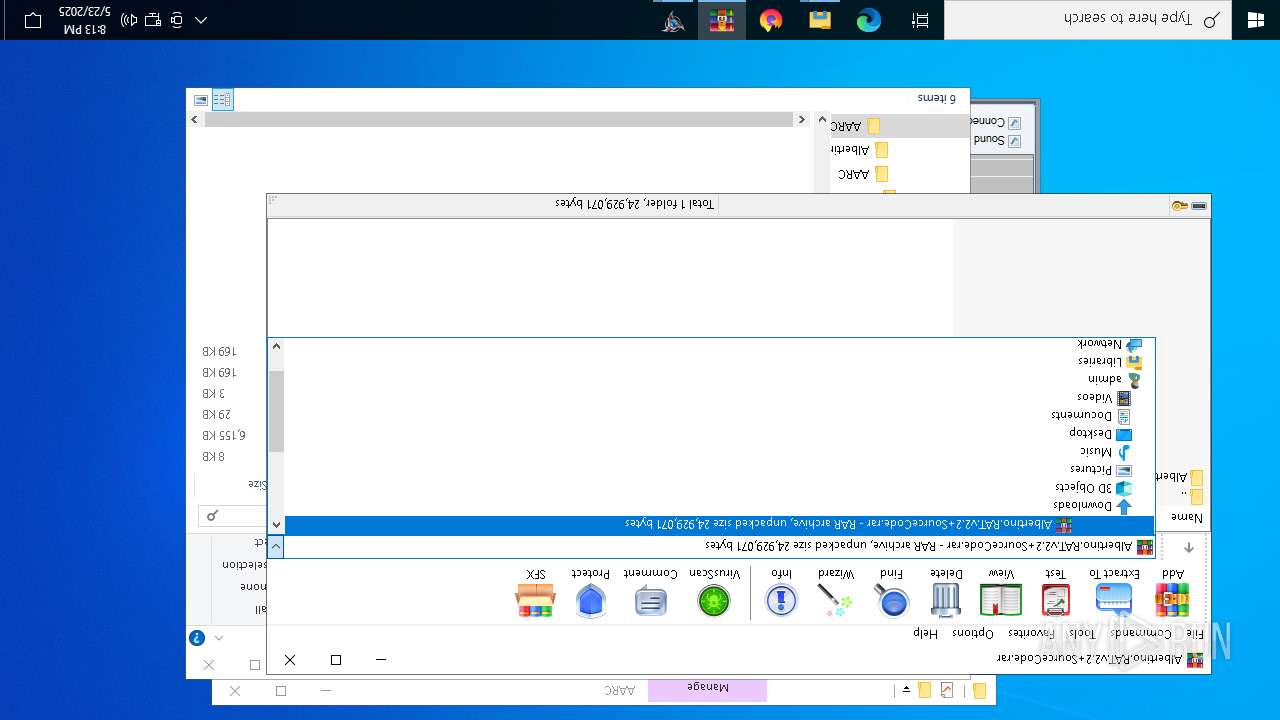1280x720 pixels.
Task: Click the Delete toolbar icon
Action: pyautogui.click(x=946, y=598)
